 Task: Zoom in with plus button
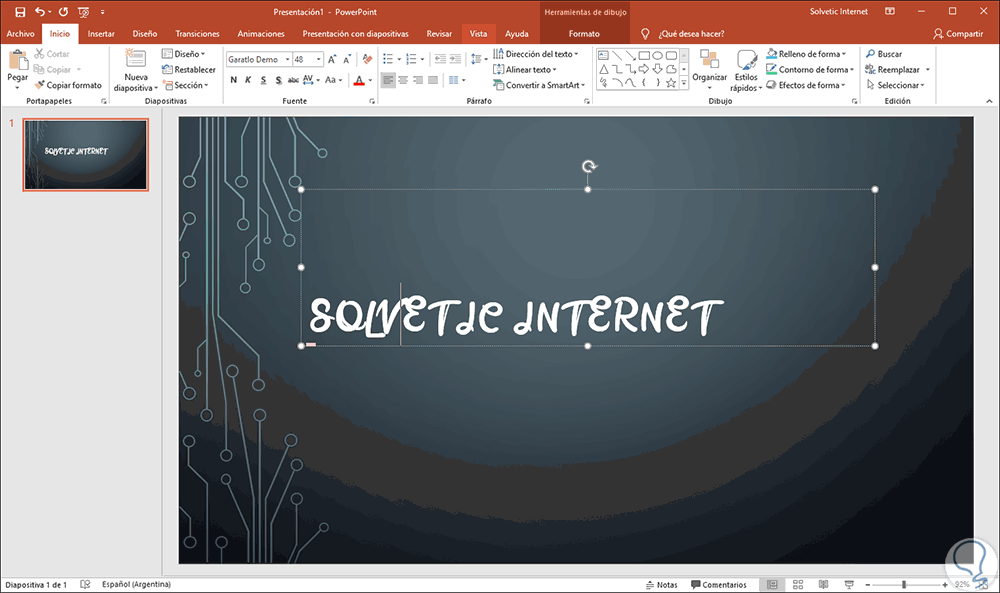click(945, 584)
